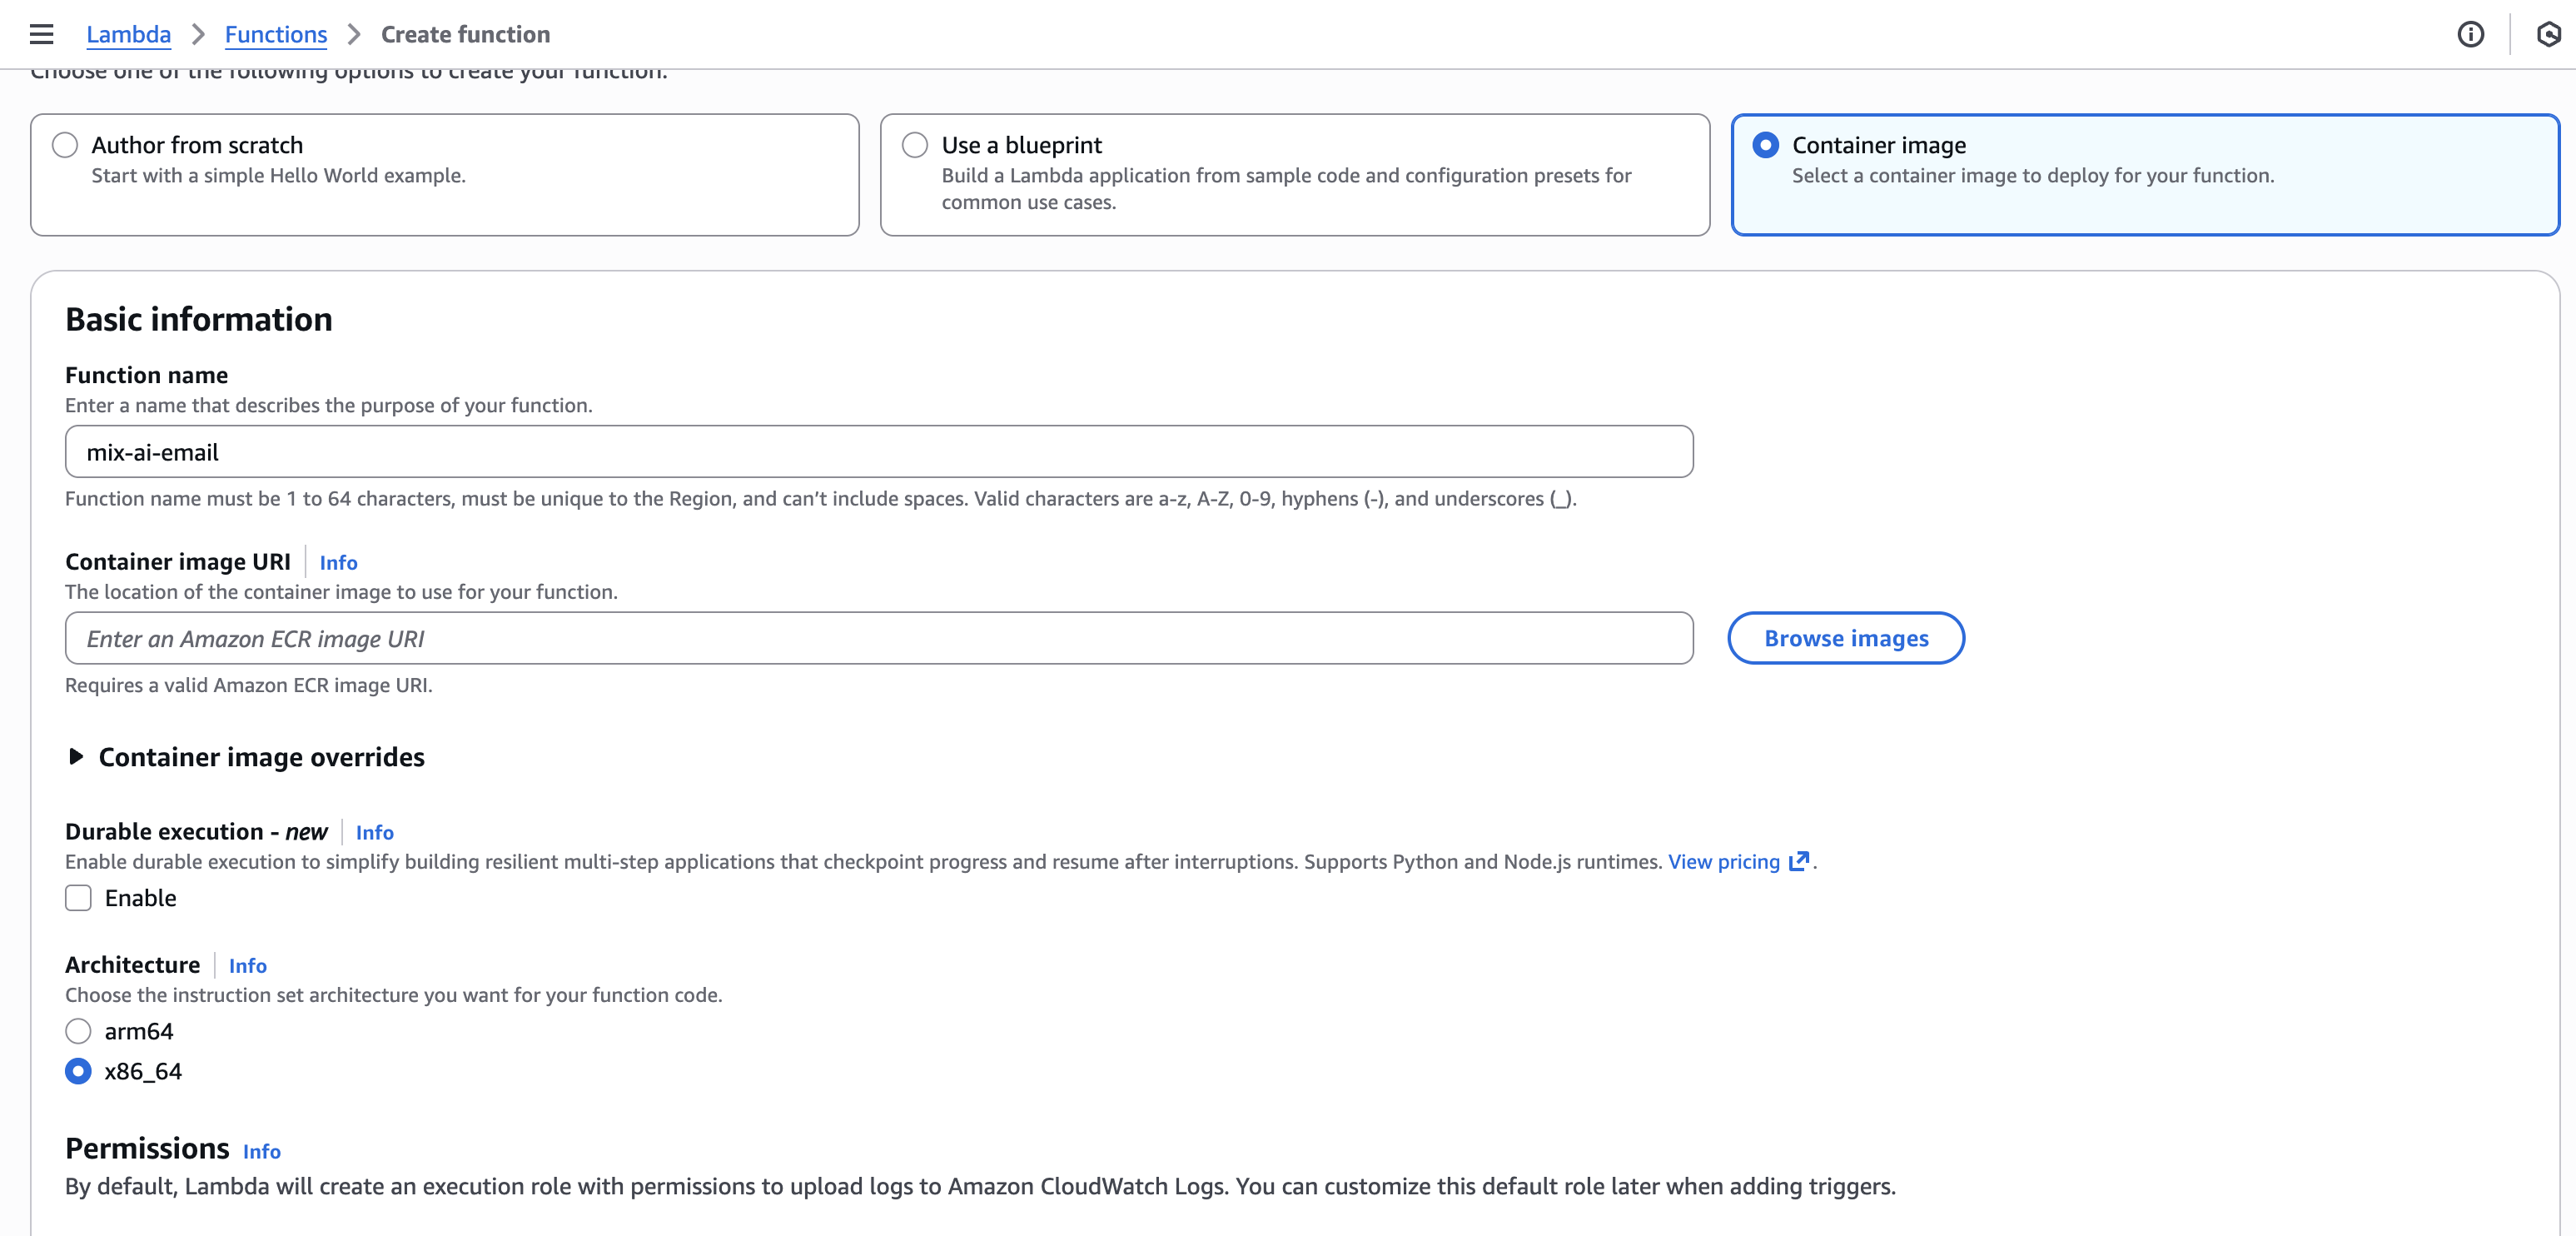The image size is (2576, 1236).
Task: Open the Amazon Q assistant
Action: (x=2547, y=35)
